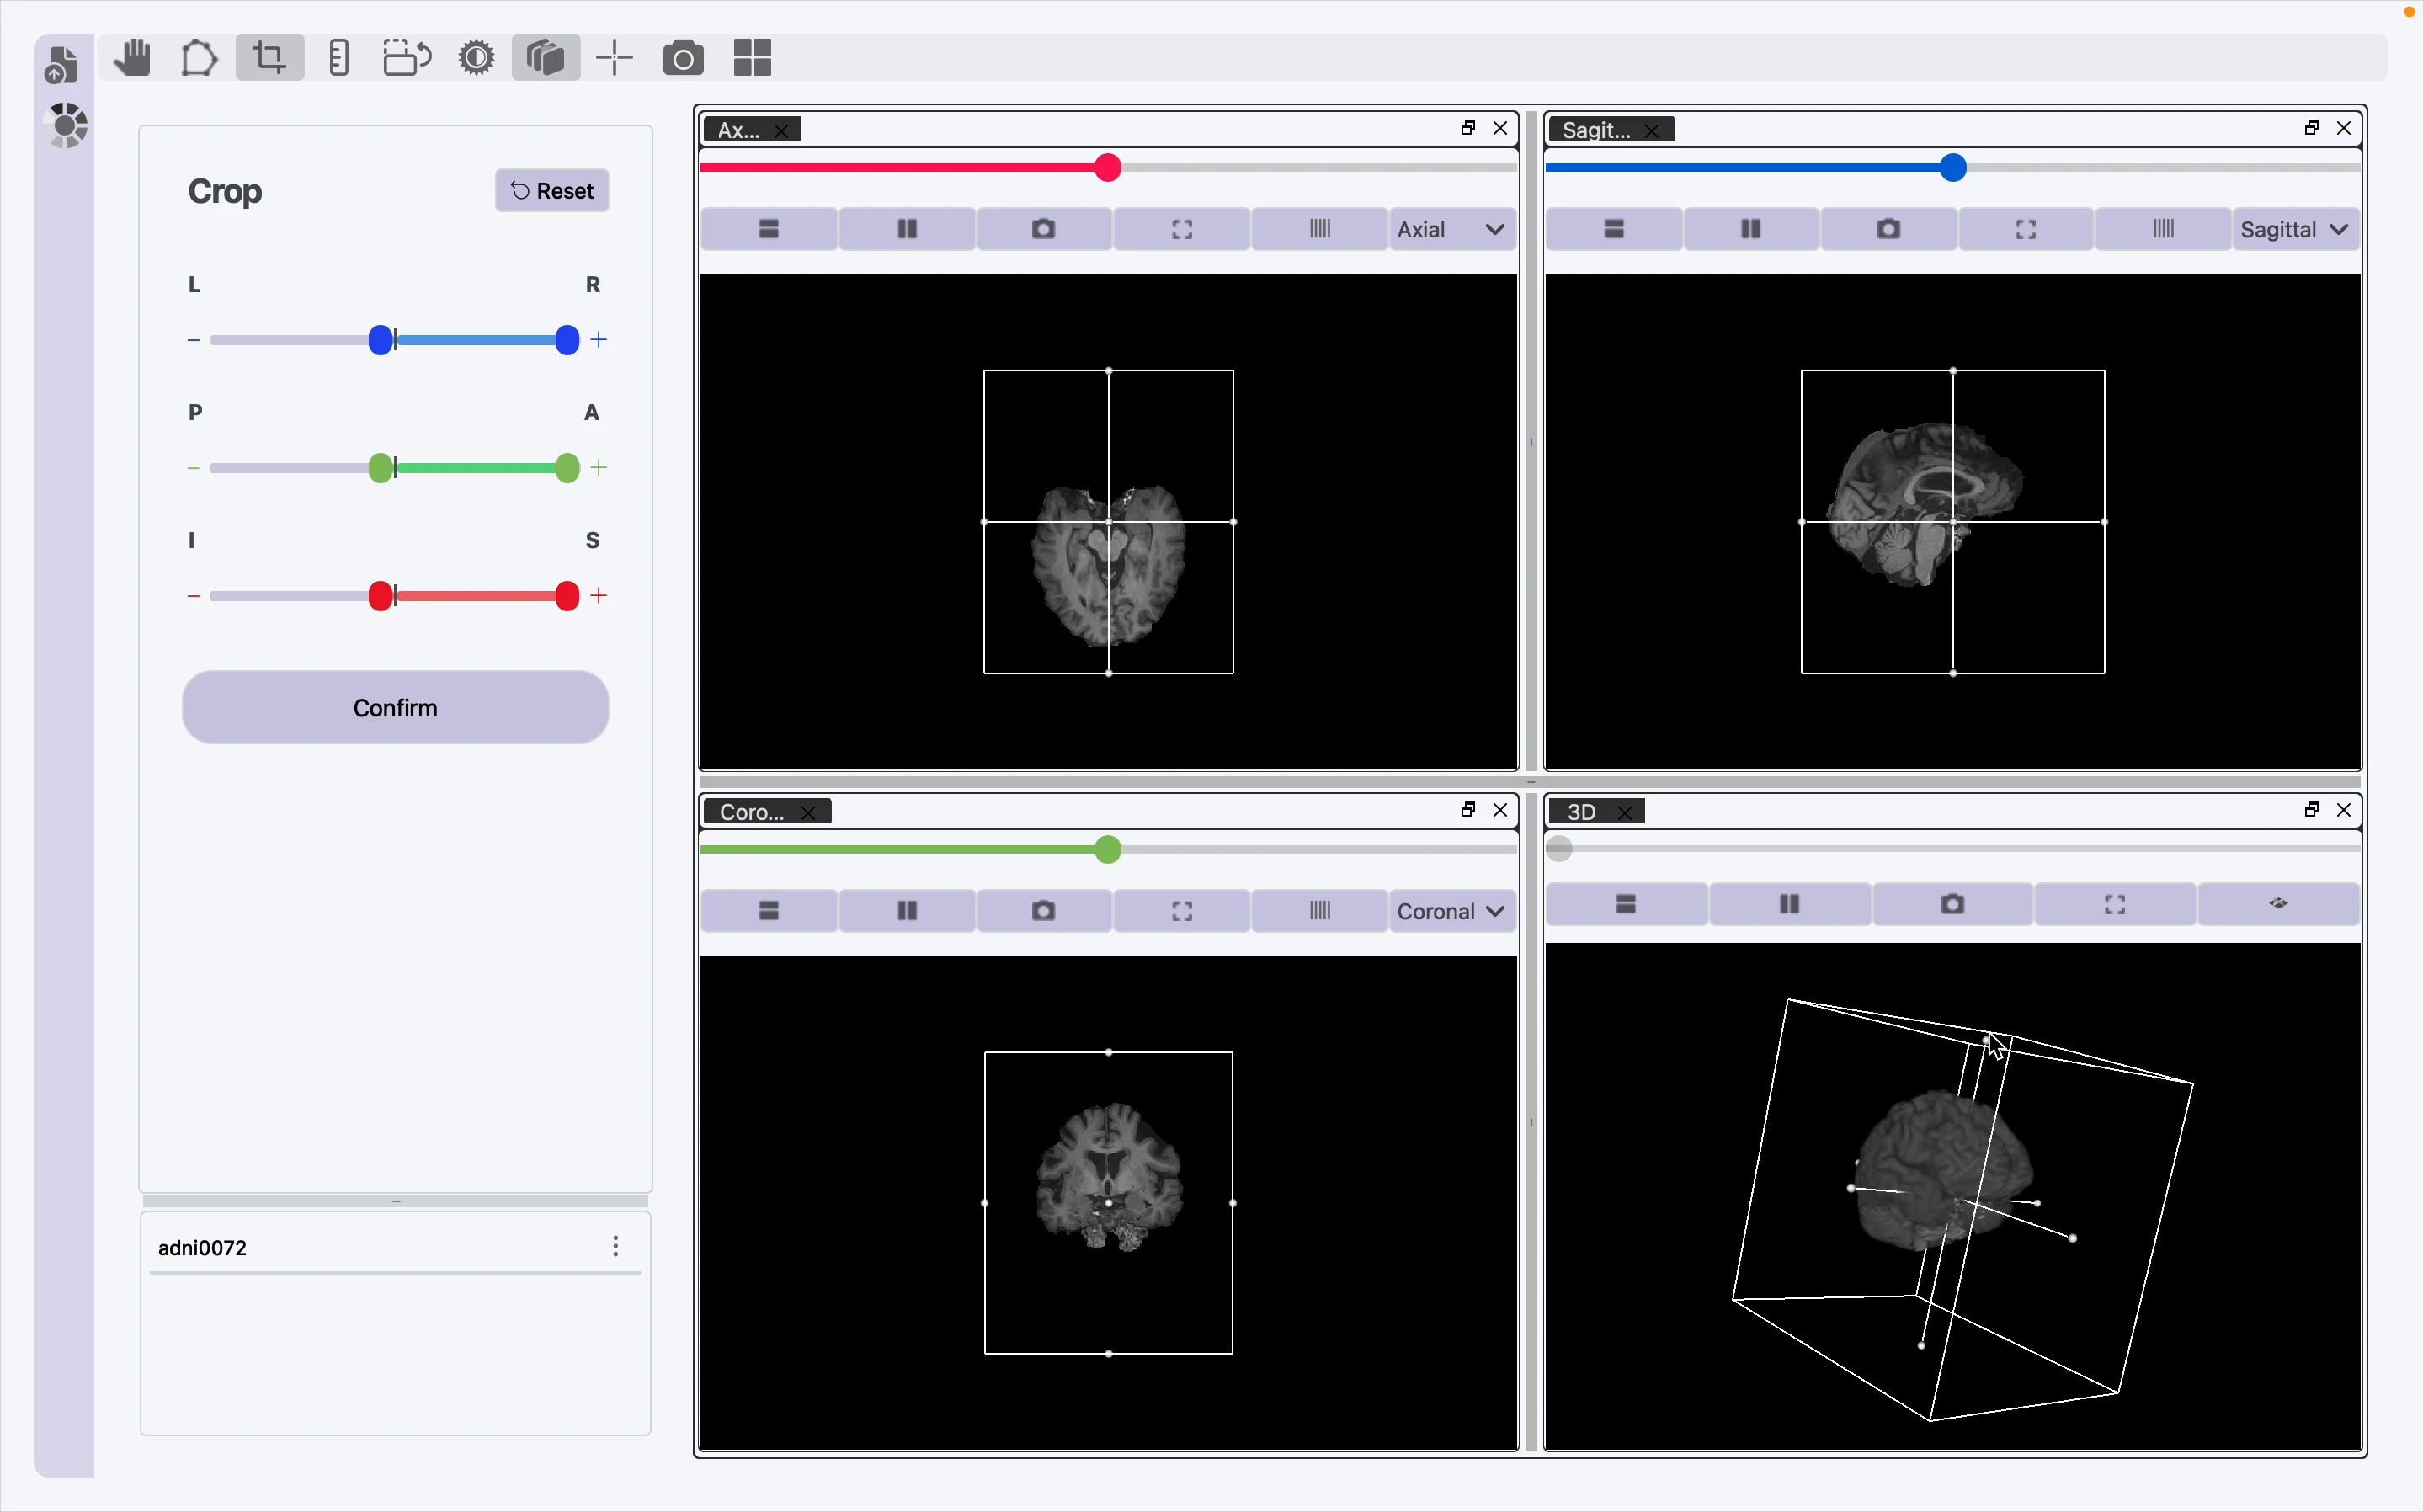Toggle the stacked layers tool

point(545,58)
